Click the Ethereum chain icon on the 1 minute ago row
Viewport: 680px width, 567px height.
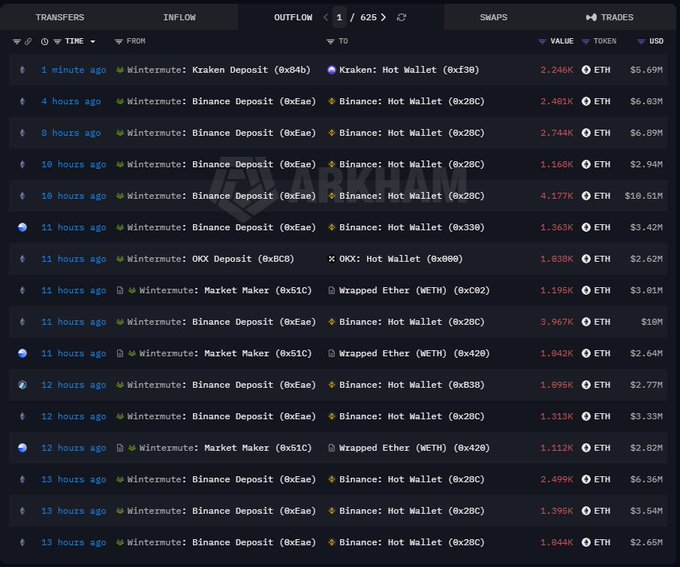(23, 70)
